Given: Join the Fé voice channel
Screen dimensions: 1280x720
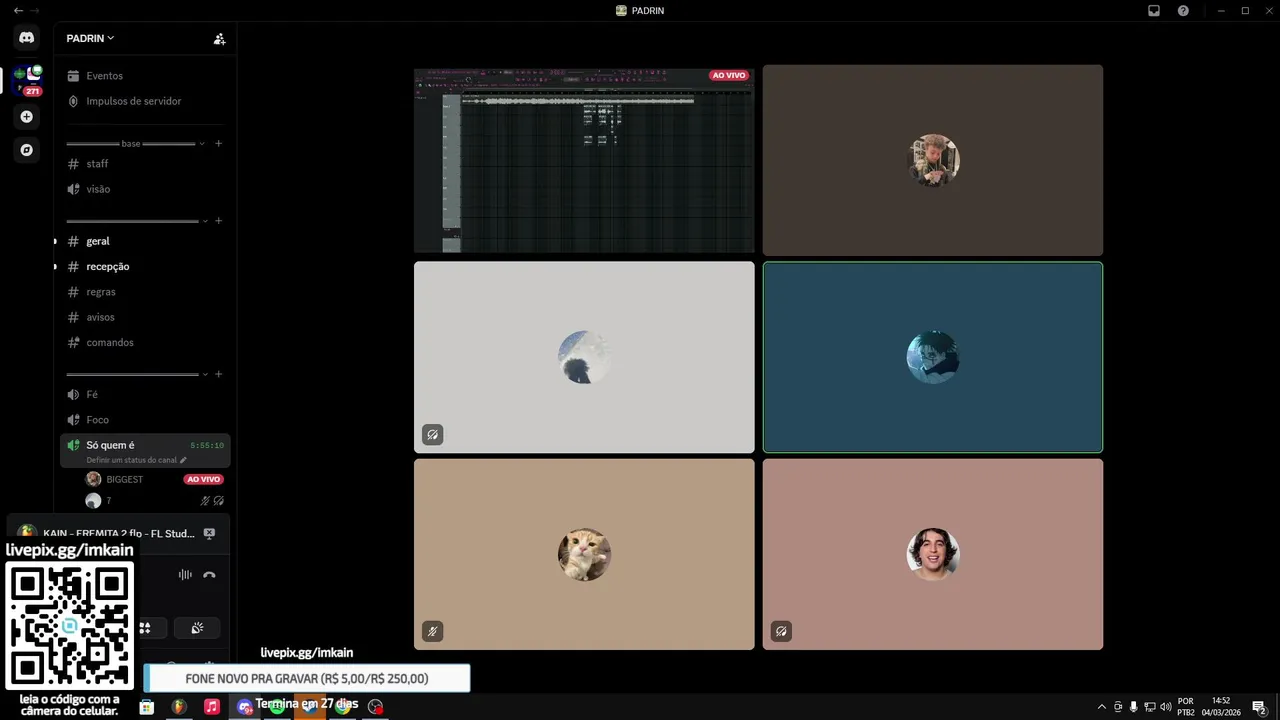Looking at the screenshot, I should [145, 395].
